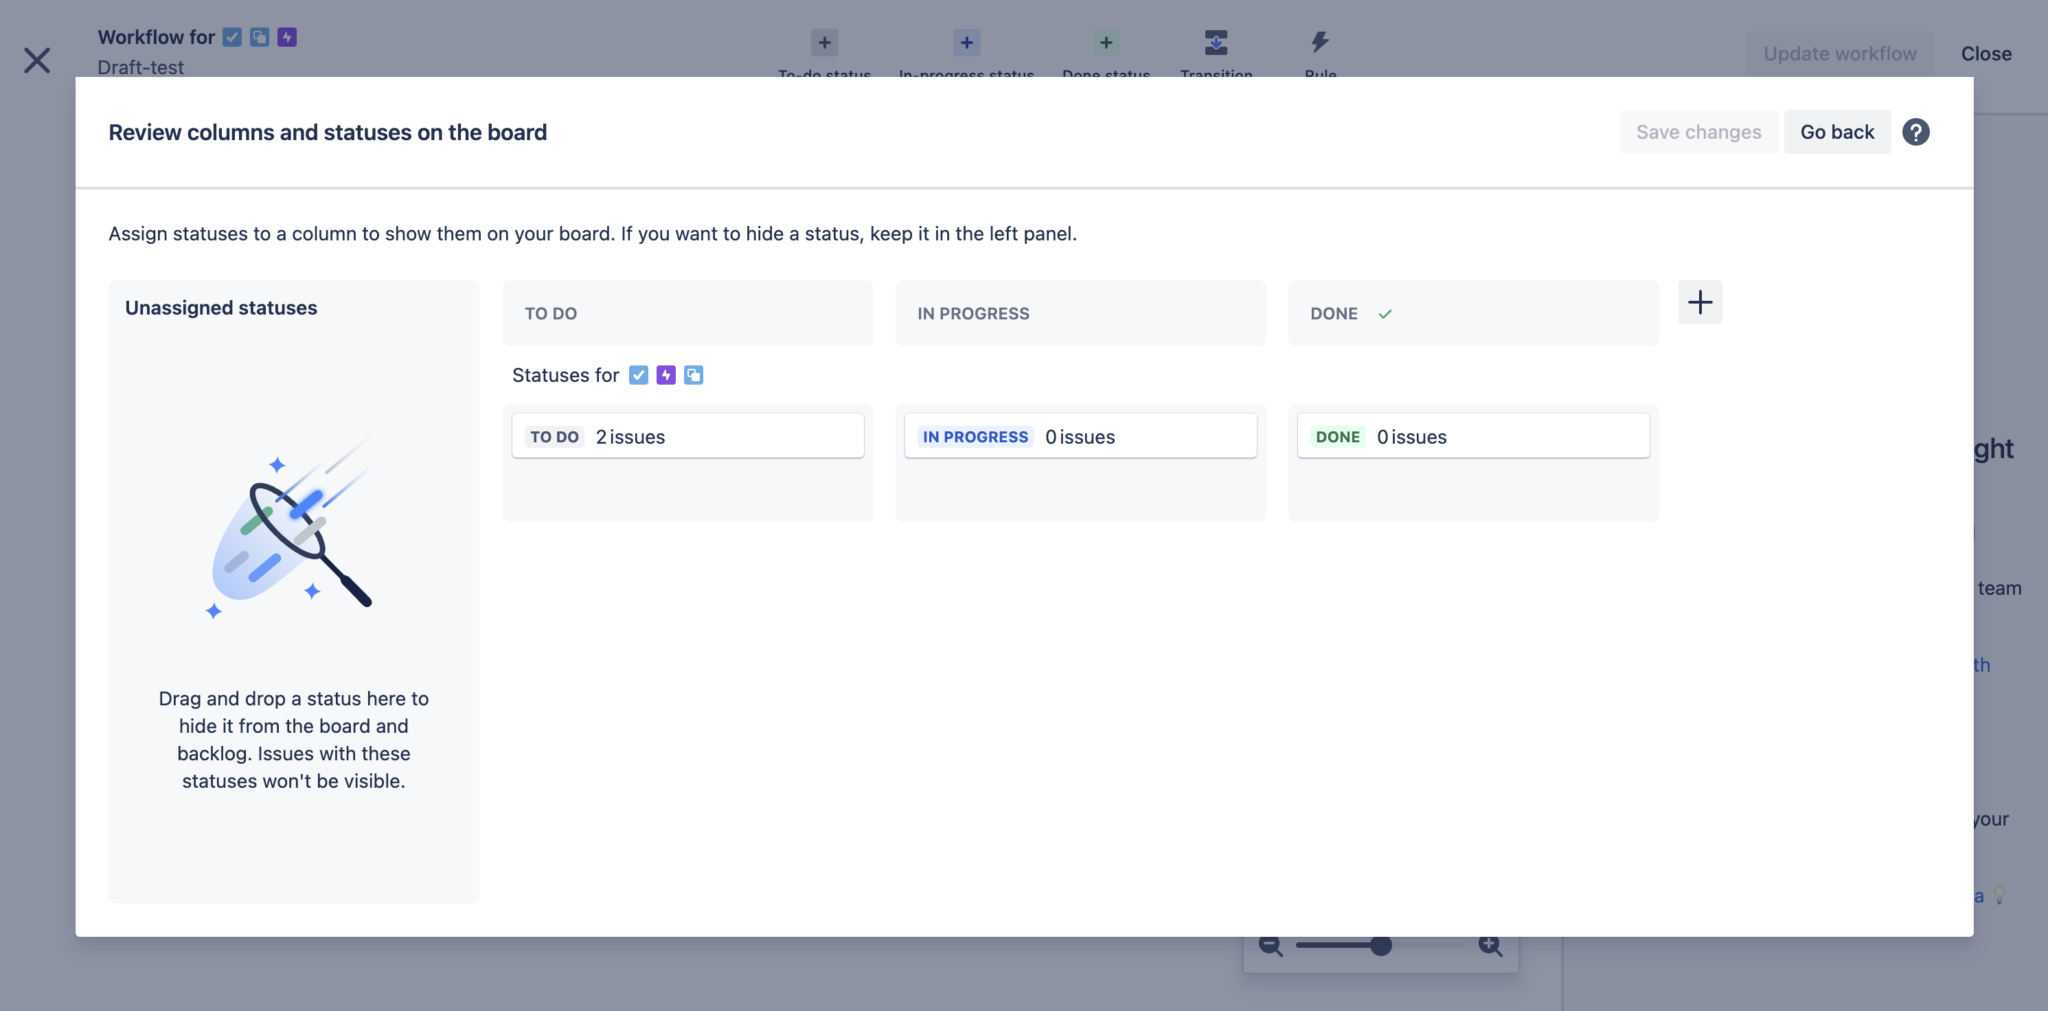Add a workflow rule via the lightning icon

point(1318,43)
